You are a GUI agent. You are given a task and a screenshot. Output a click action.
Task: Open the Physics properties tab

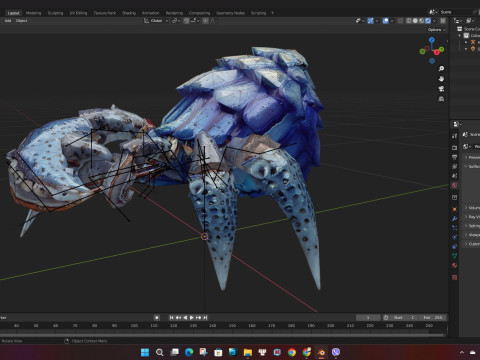point(454,237)
